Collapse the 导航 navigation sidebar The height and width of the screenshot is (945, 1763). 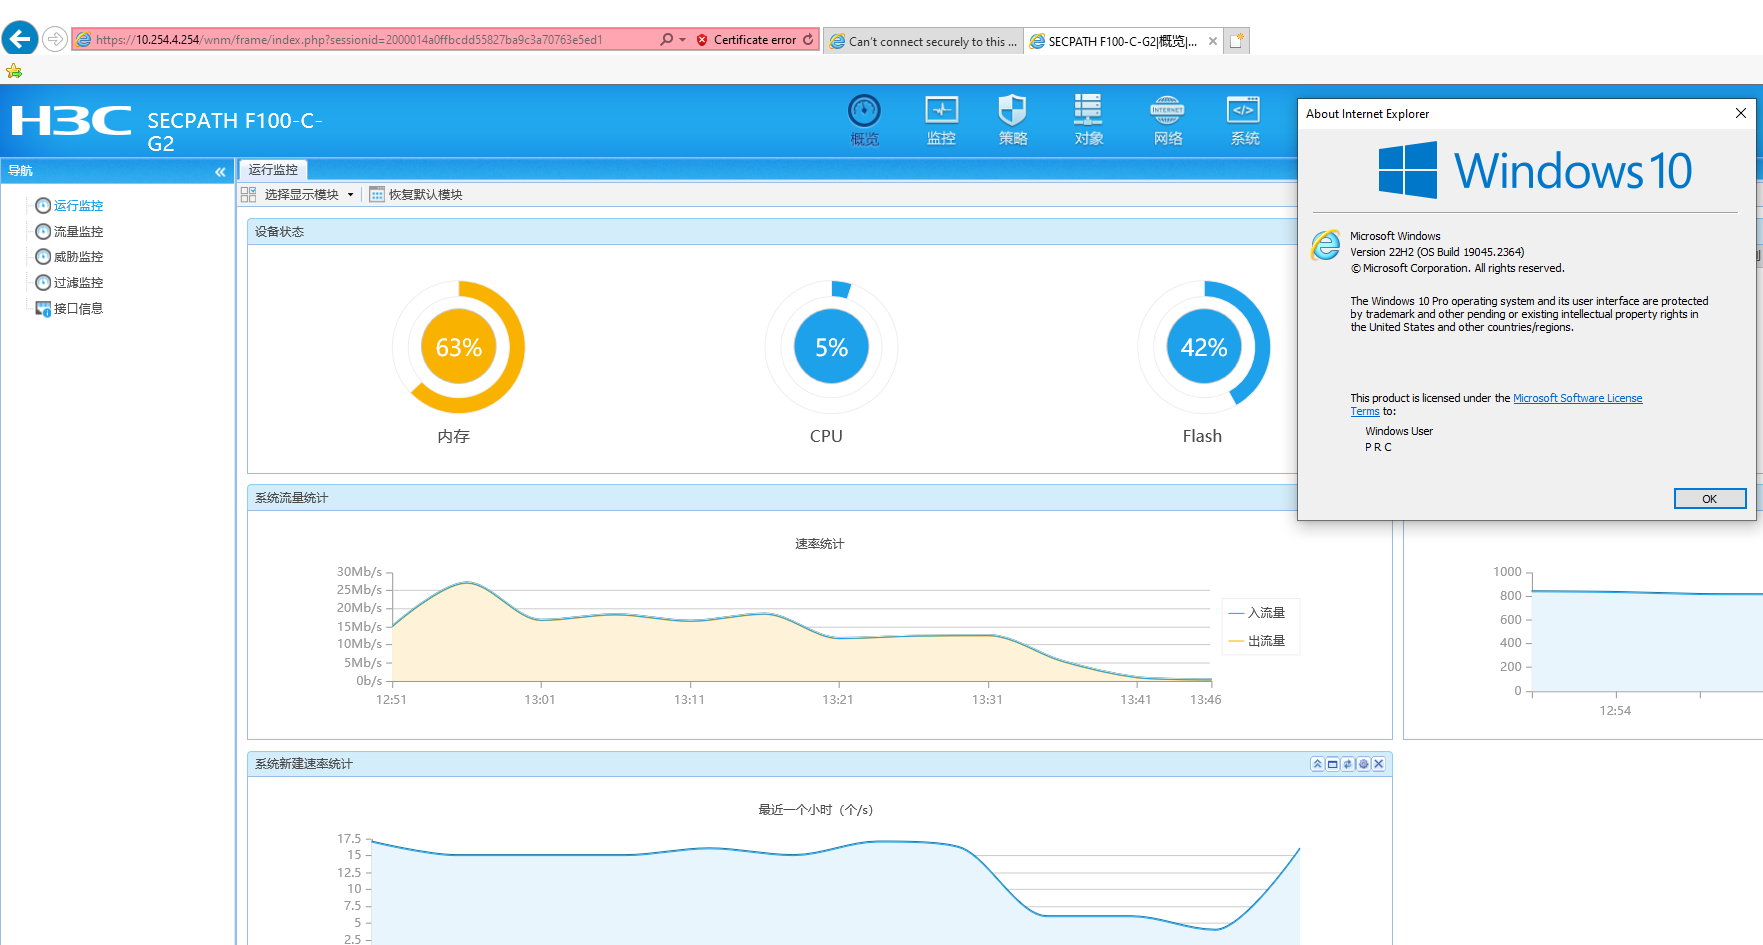coord(220,172)
